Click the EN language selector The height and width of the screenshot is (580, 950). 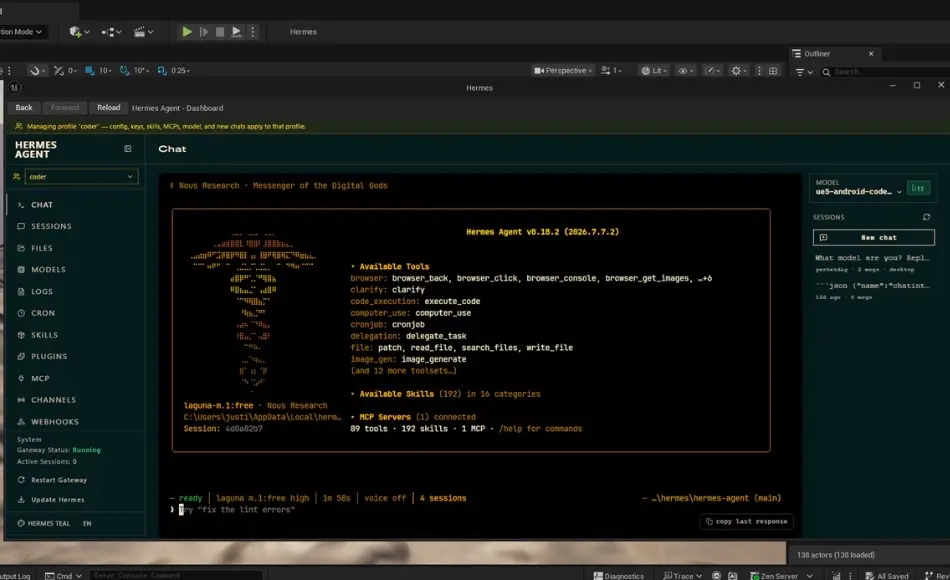coord(87,523)
